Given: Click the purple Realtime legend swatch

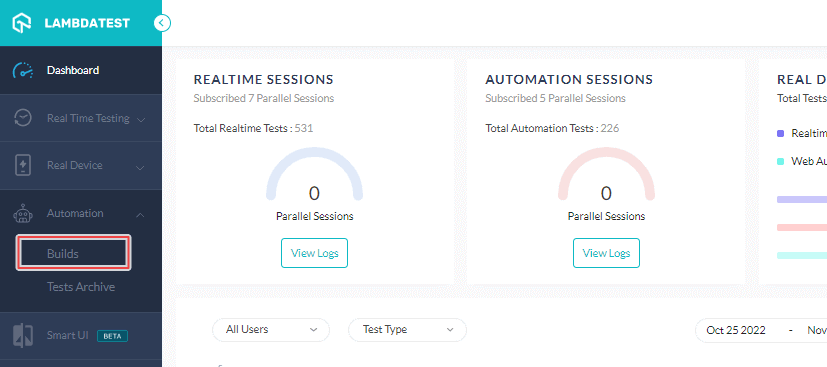Looking at the screenshot, I should point(781,133).
